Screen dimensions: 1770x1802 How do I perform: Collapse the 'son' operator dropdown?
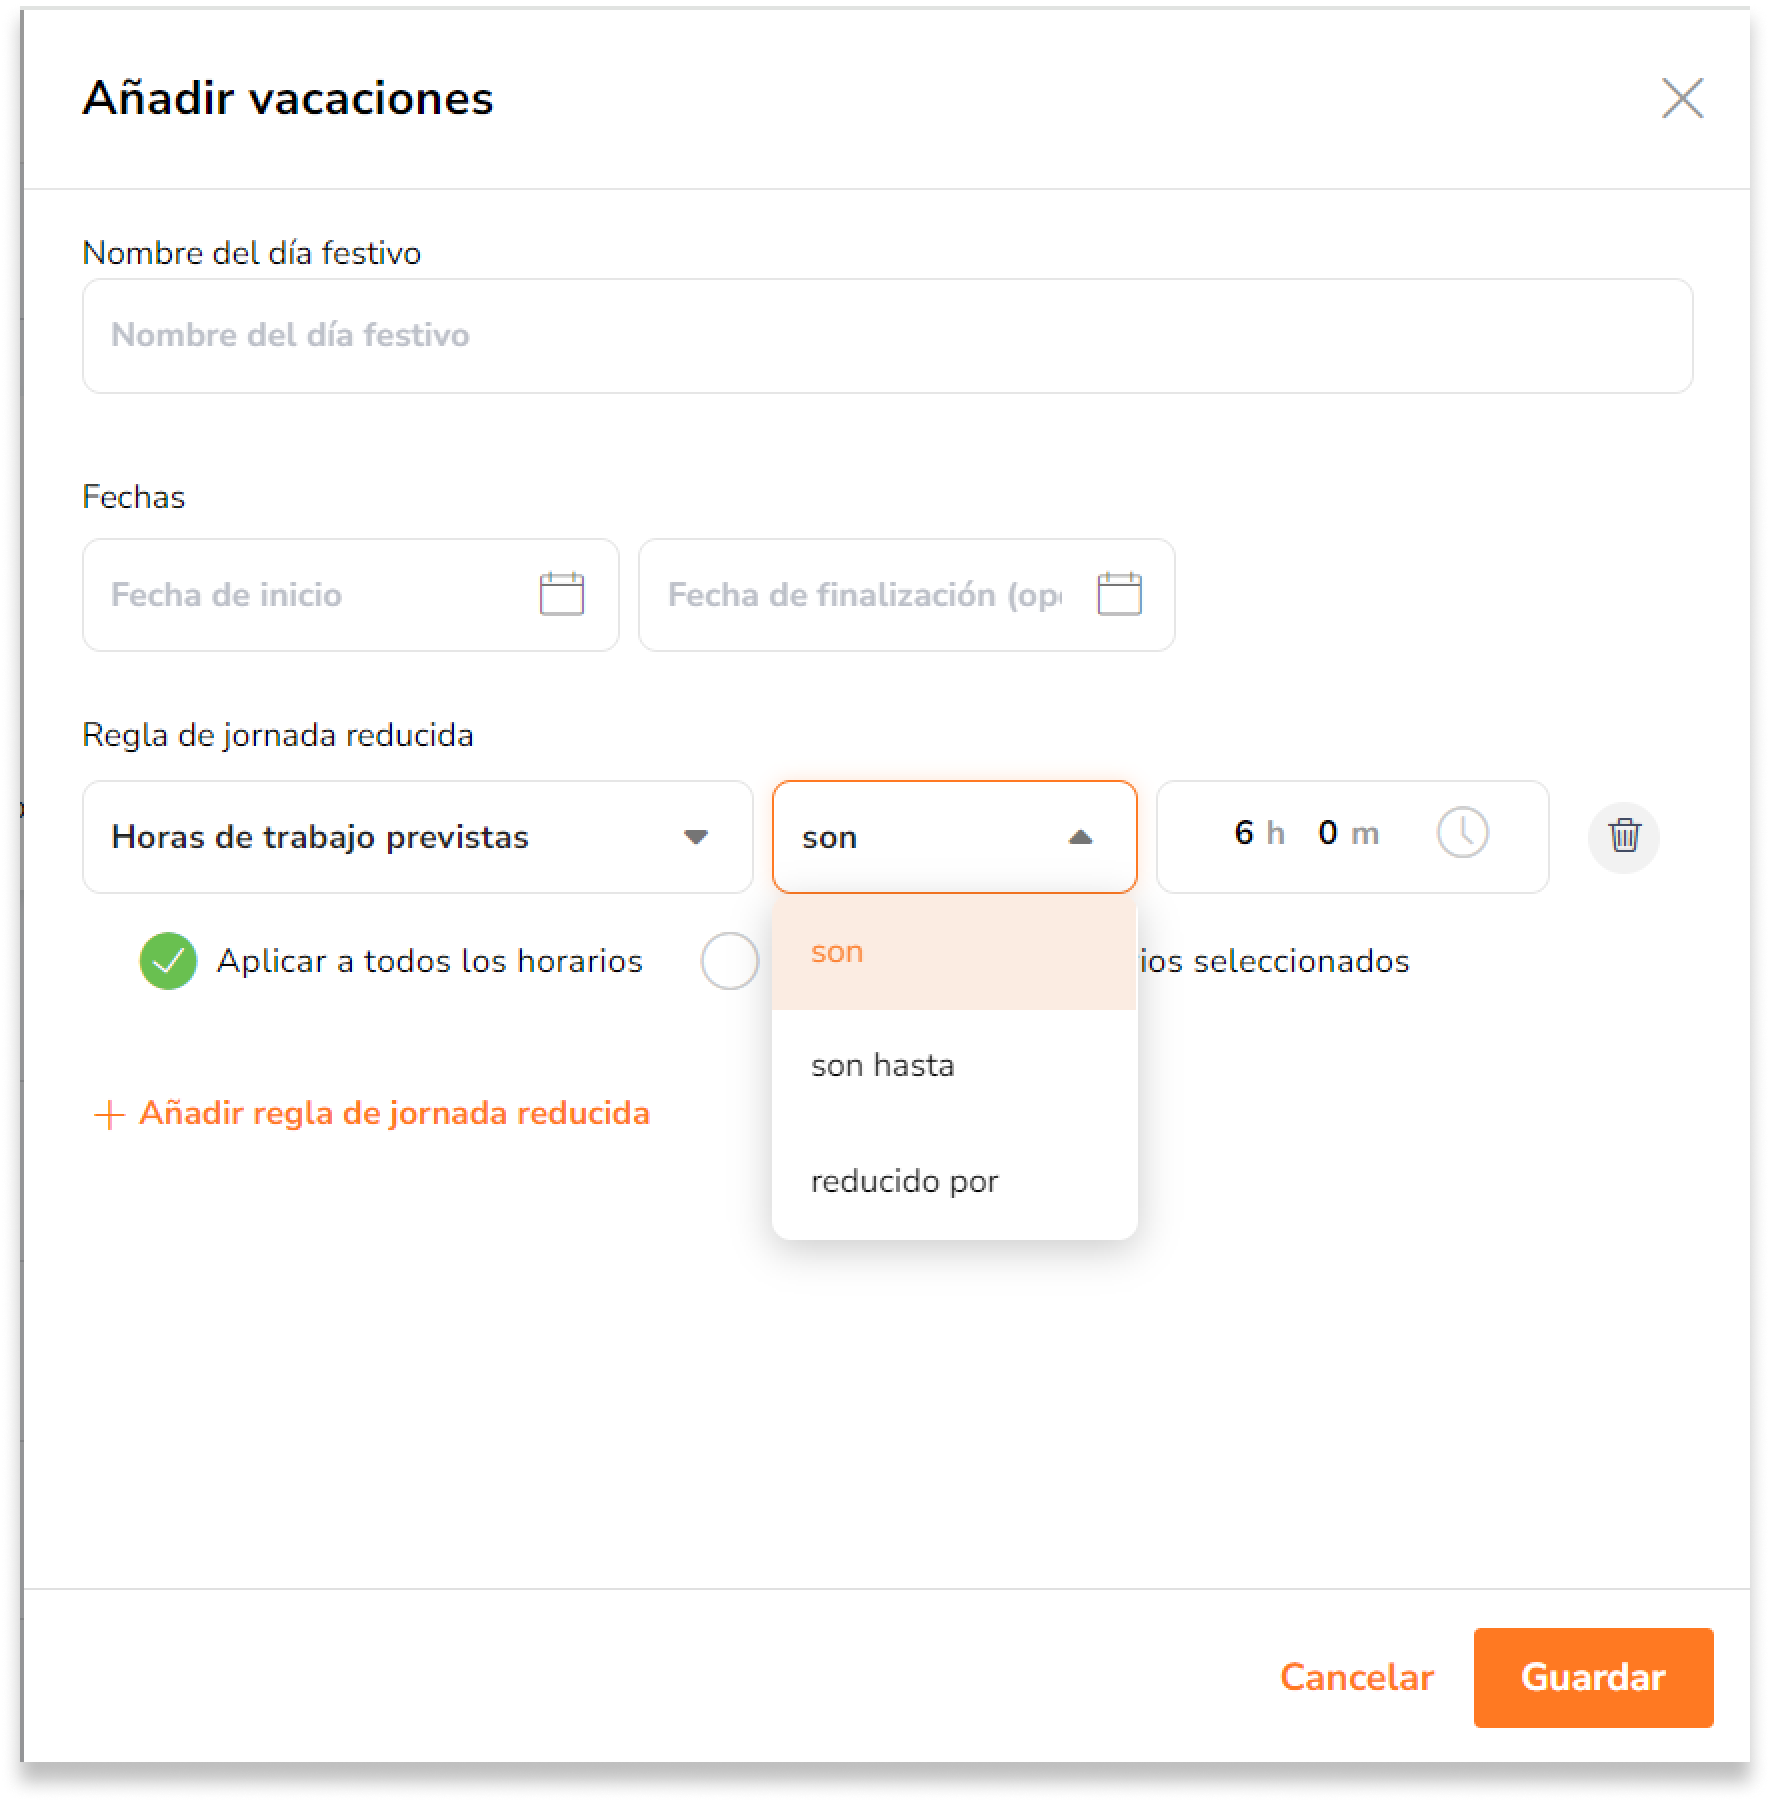coord(955,837)
